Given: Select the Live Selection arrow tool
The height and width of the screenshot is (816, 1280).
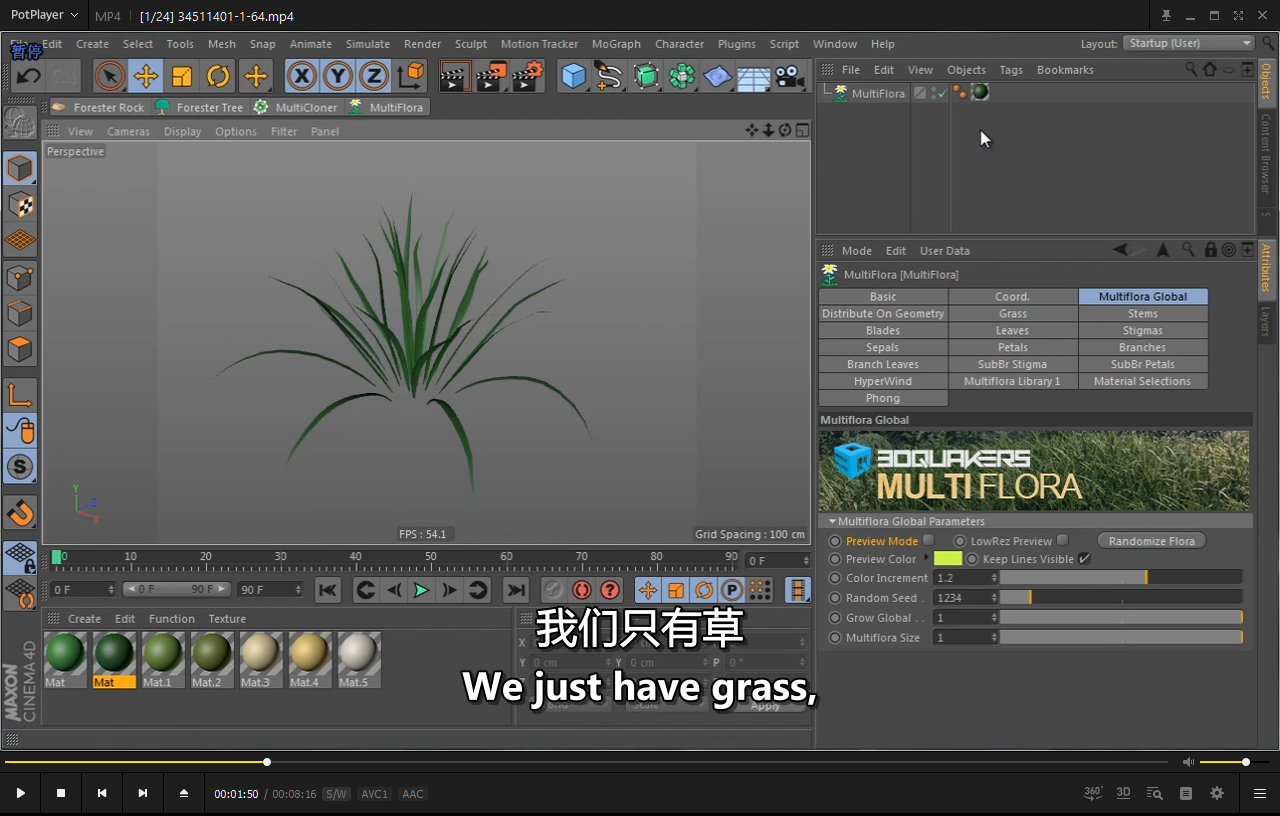Looking at the screenshot, I should click(x=109, y=76).
